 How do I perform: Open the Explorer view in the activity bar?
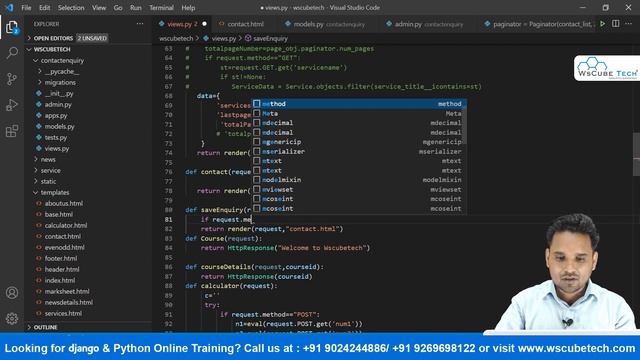[x=12, y=27]
